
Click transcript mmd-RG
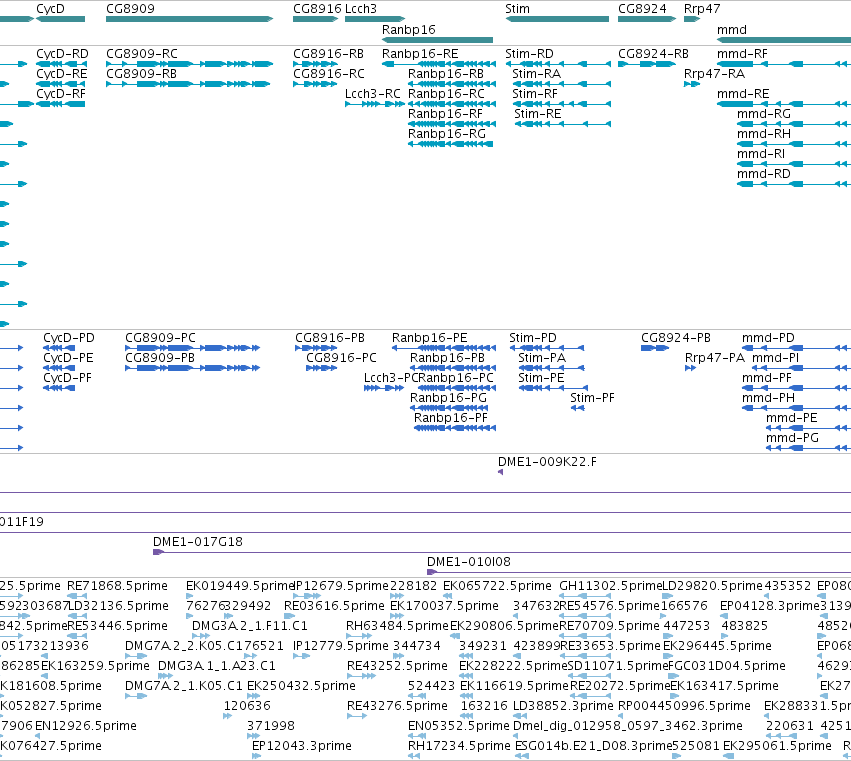[794, 124]
